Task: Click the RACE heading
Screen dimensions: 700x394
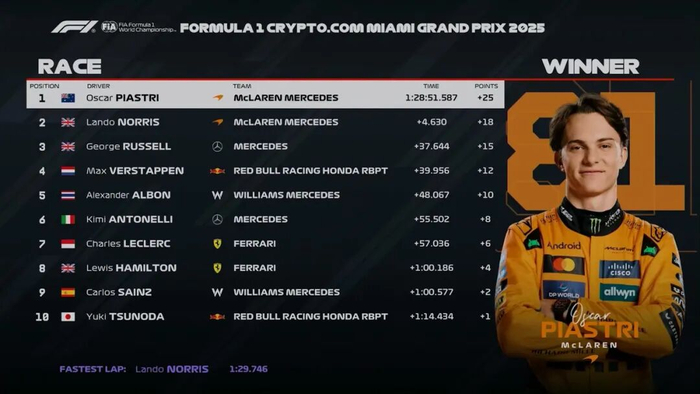Action: point(70,66)
